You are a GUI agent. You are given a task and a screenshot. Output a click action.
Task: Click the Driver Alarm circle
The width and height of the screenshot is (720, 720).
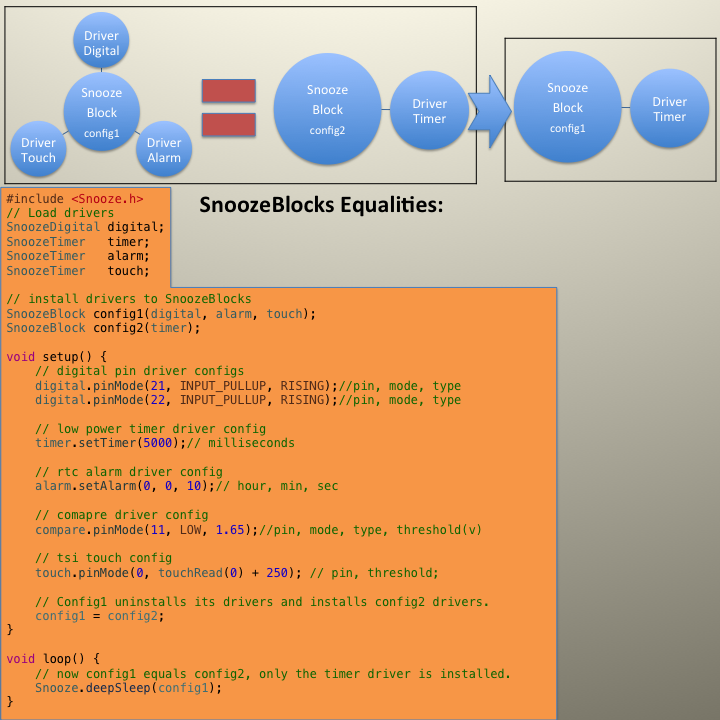tap(164, 149)
